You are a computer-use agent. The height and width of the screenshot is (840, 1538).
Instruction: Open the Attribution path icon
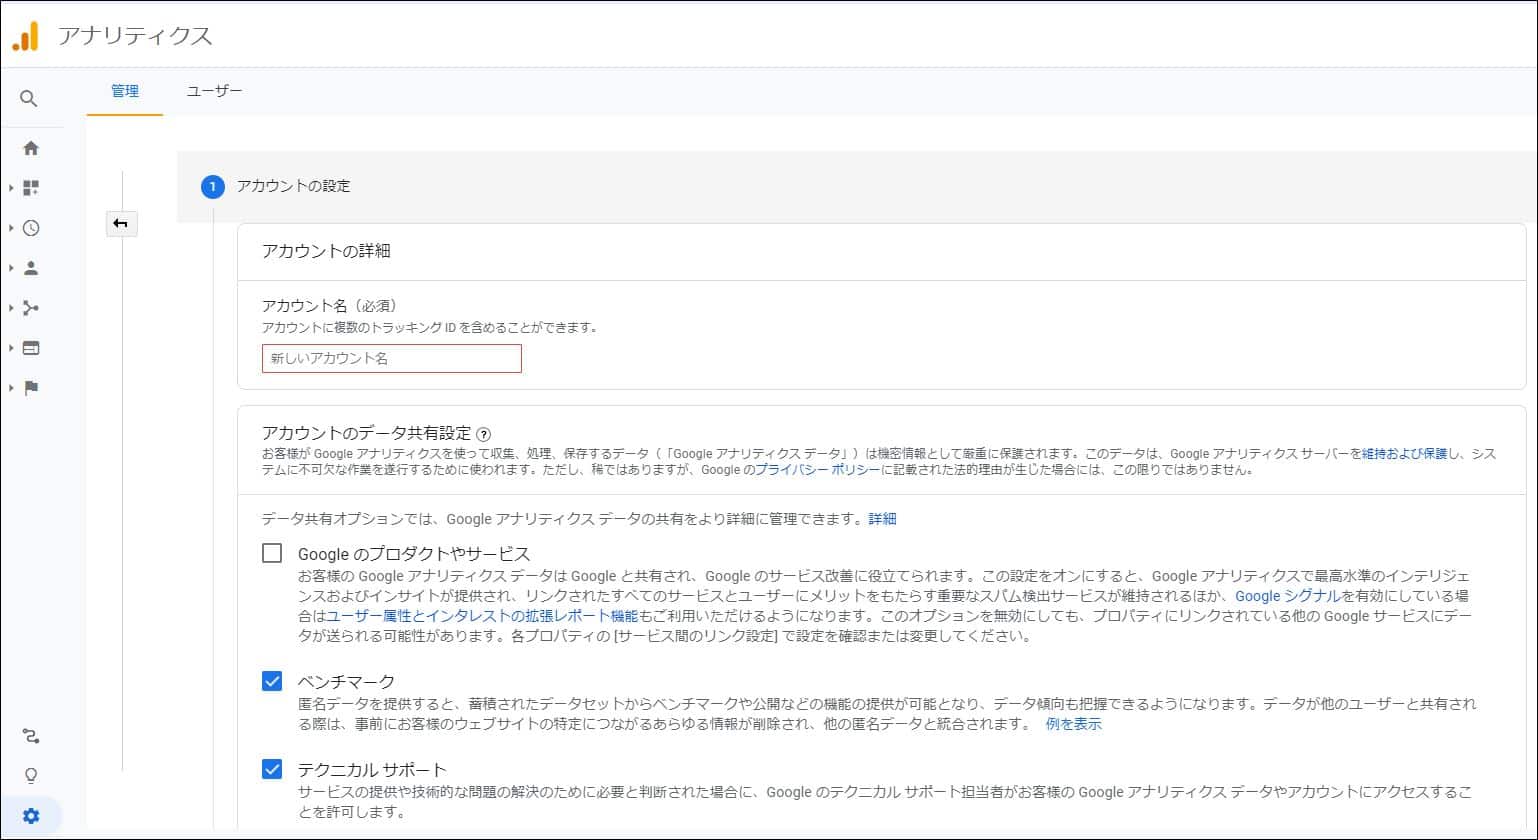tap(31, 737)
